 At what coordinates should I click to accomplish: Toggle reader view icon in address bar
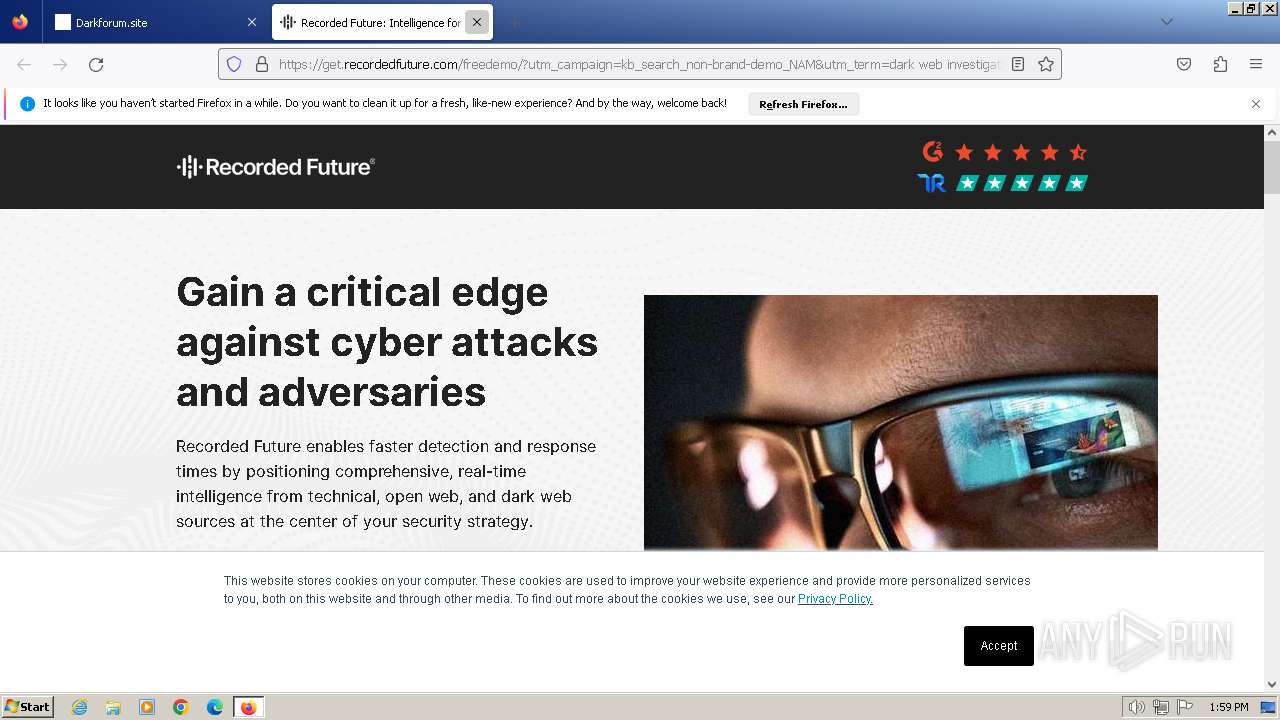(x=1018, y=64)
